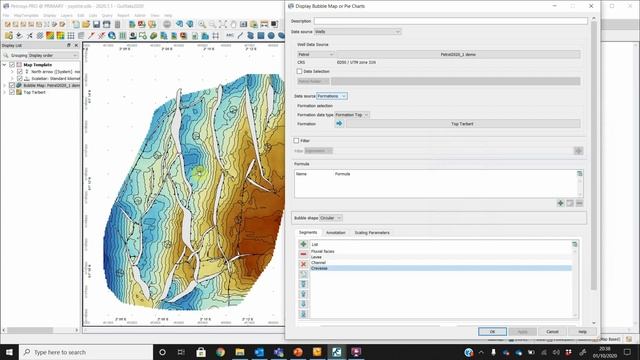Screen dimensions: 640x360
Task: Click the OK button
Action: 492,331
